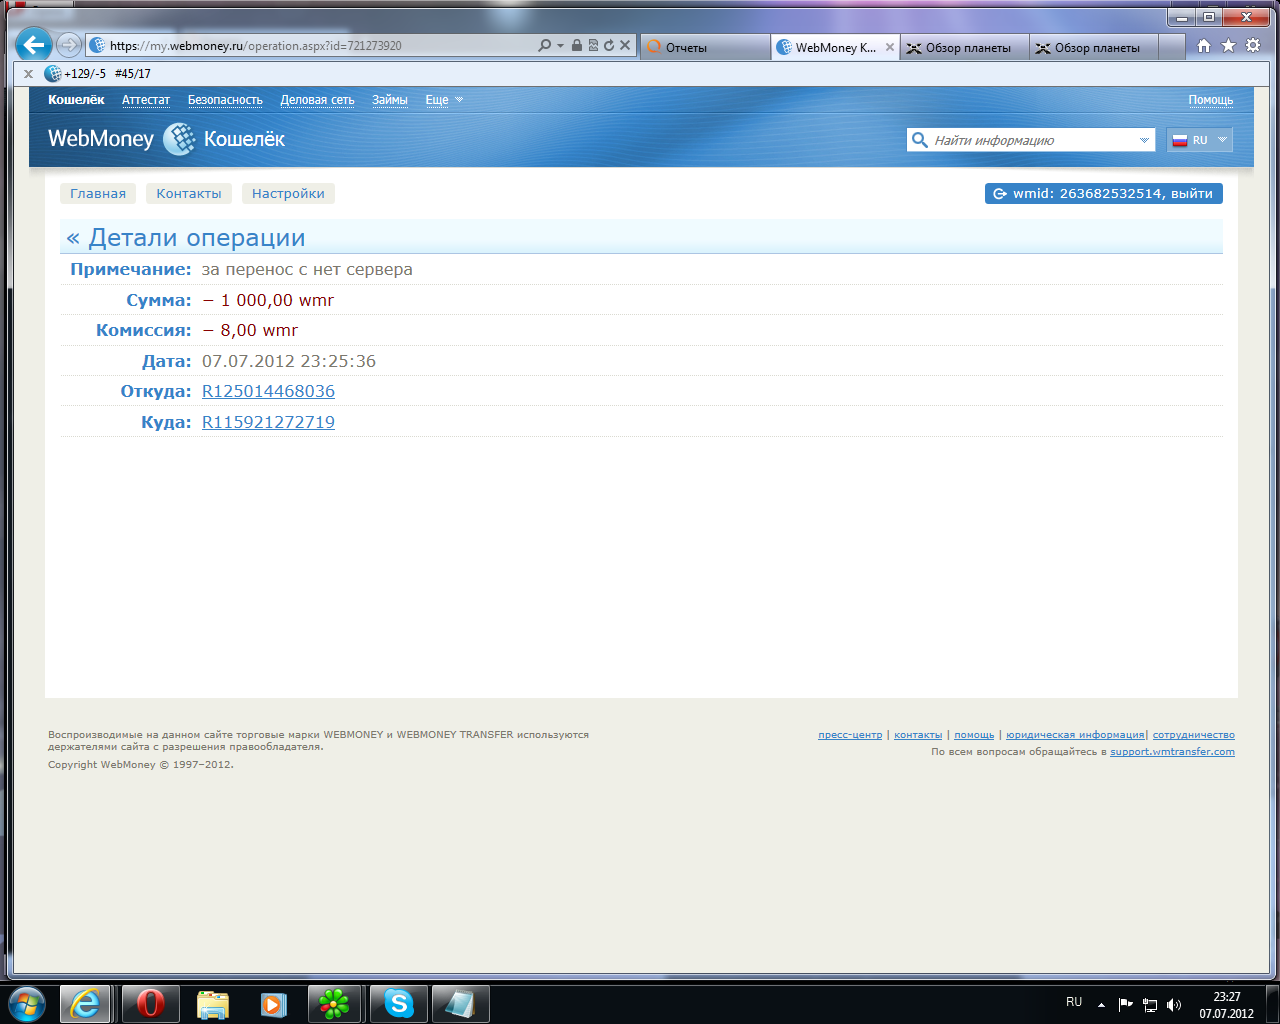This screenshot has width=1280, height=1024.
Task: Open юридическая информация footer link
Action: click(1075, 735)
